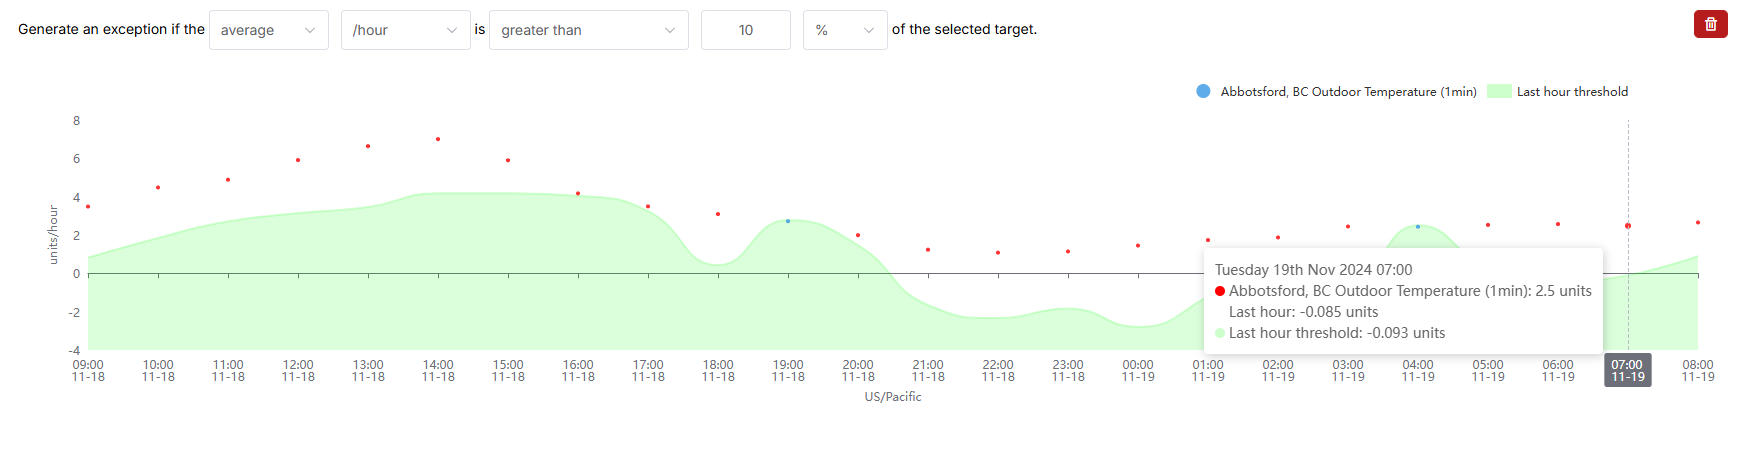Select the red data point at 08:00 11-19

tap(1698, 222)
